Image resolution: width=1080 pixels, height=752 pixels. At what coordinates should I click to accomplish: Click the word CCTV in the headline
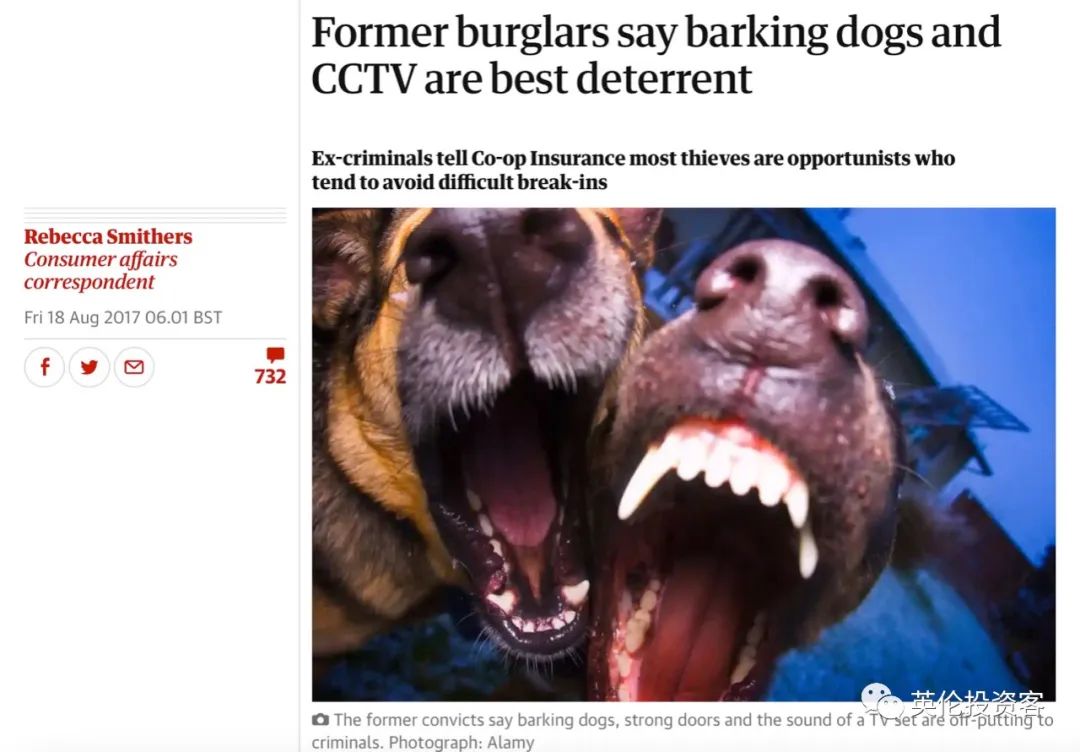coord(363,79)
